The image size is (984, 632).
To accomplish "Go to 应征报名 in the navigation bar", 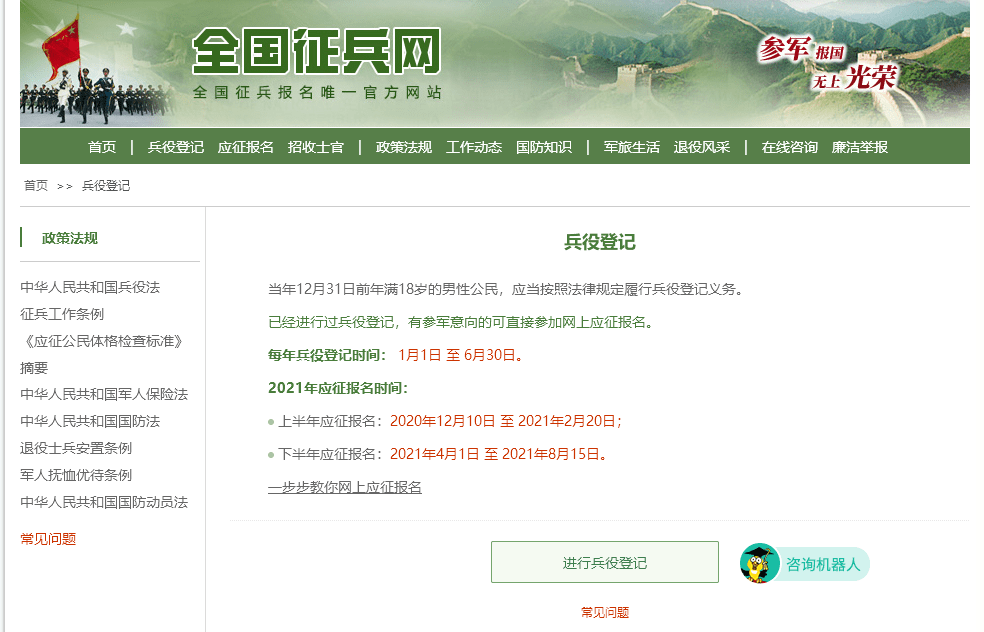I will 245,147.
